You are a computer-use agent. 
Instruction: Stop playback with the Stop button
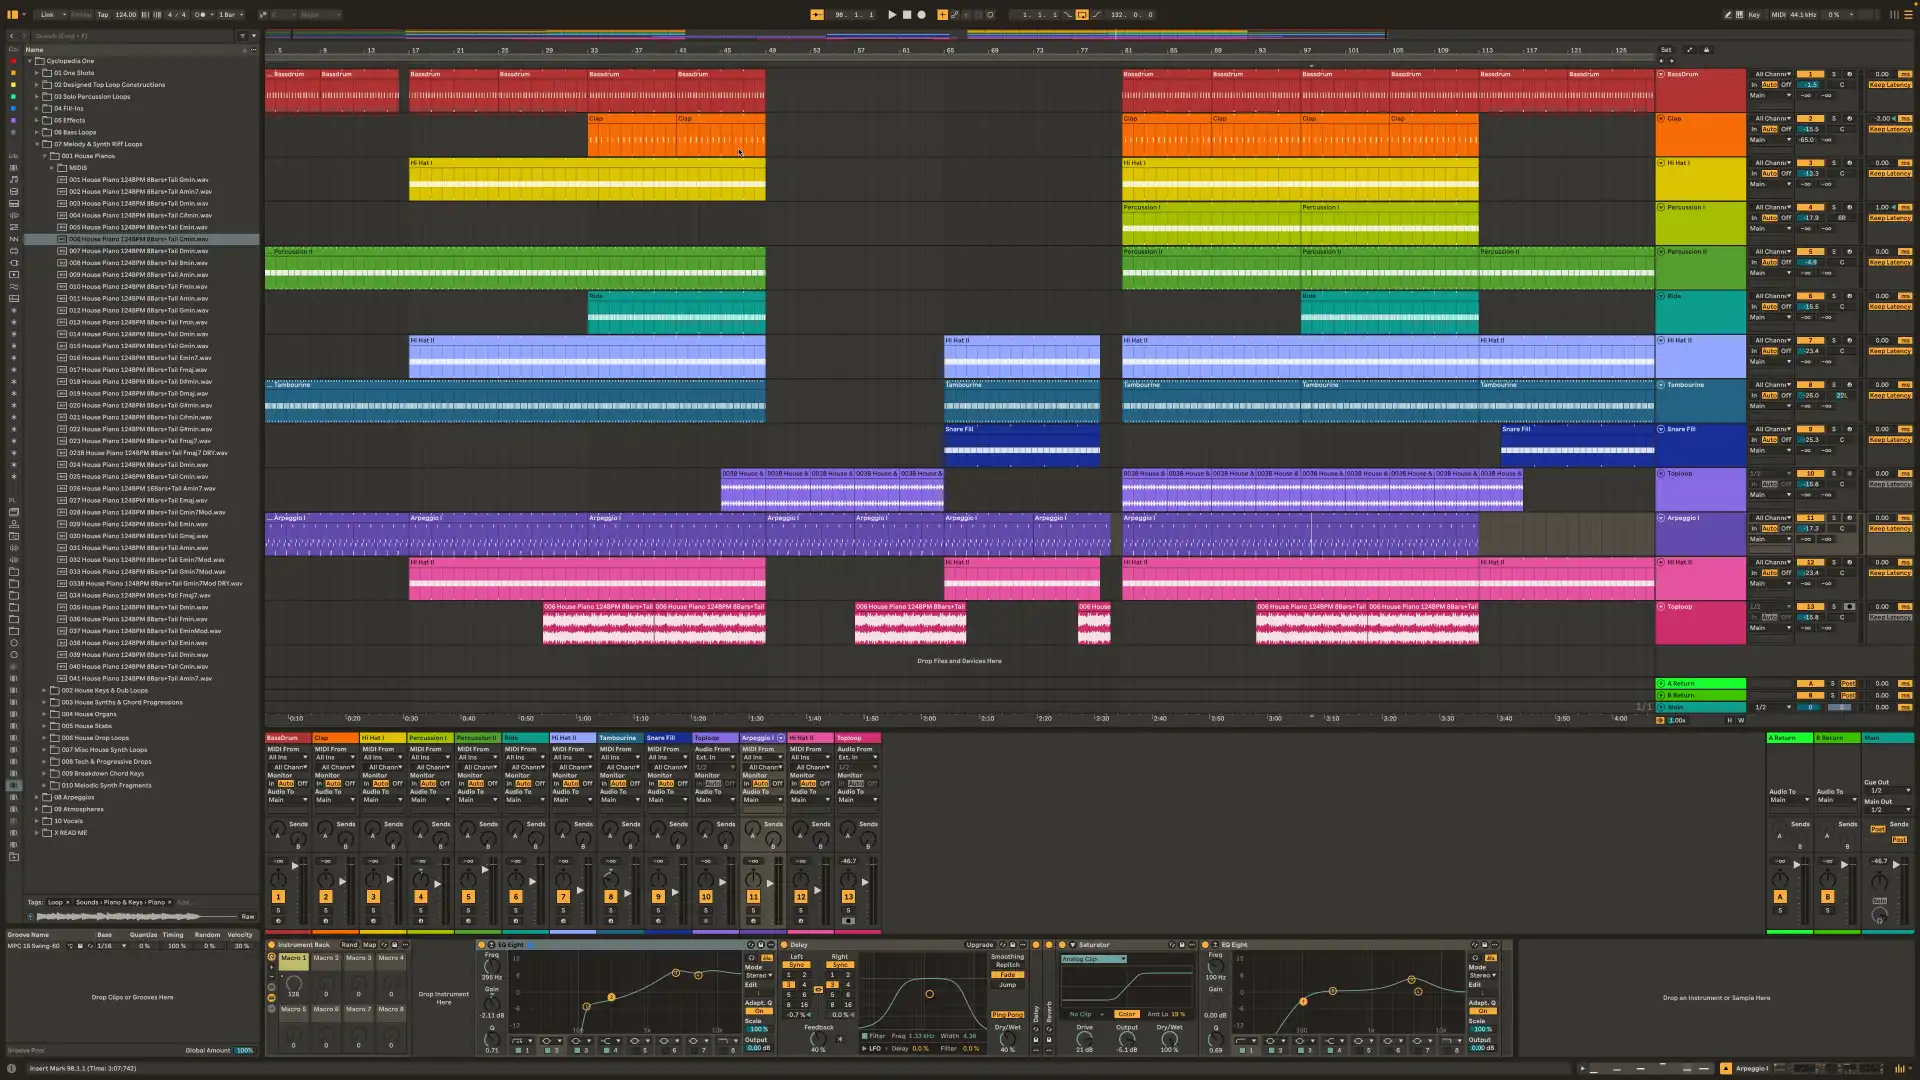[907, 15]
